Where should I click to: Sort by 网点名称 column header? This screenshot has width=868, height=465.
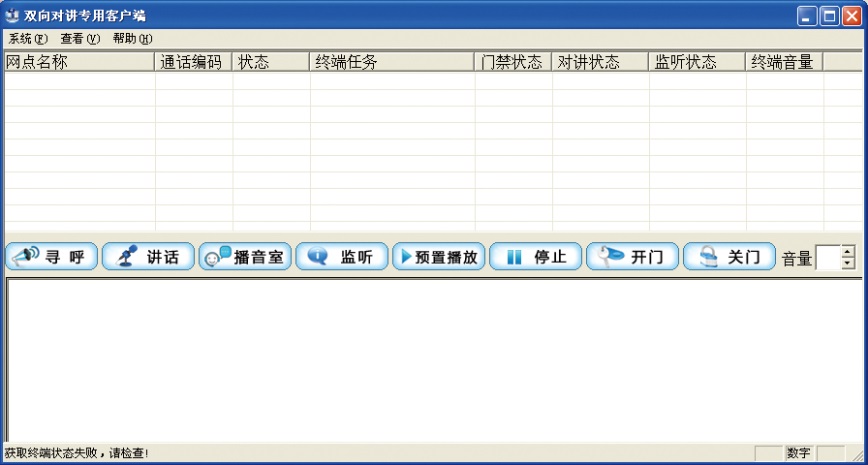[79, 62]
